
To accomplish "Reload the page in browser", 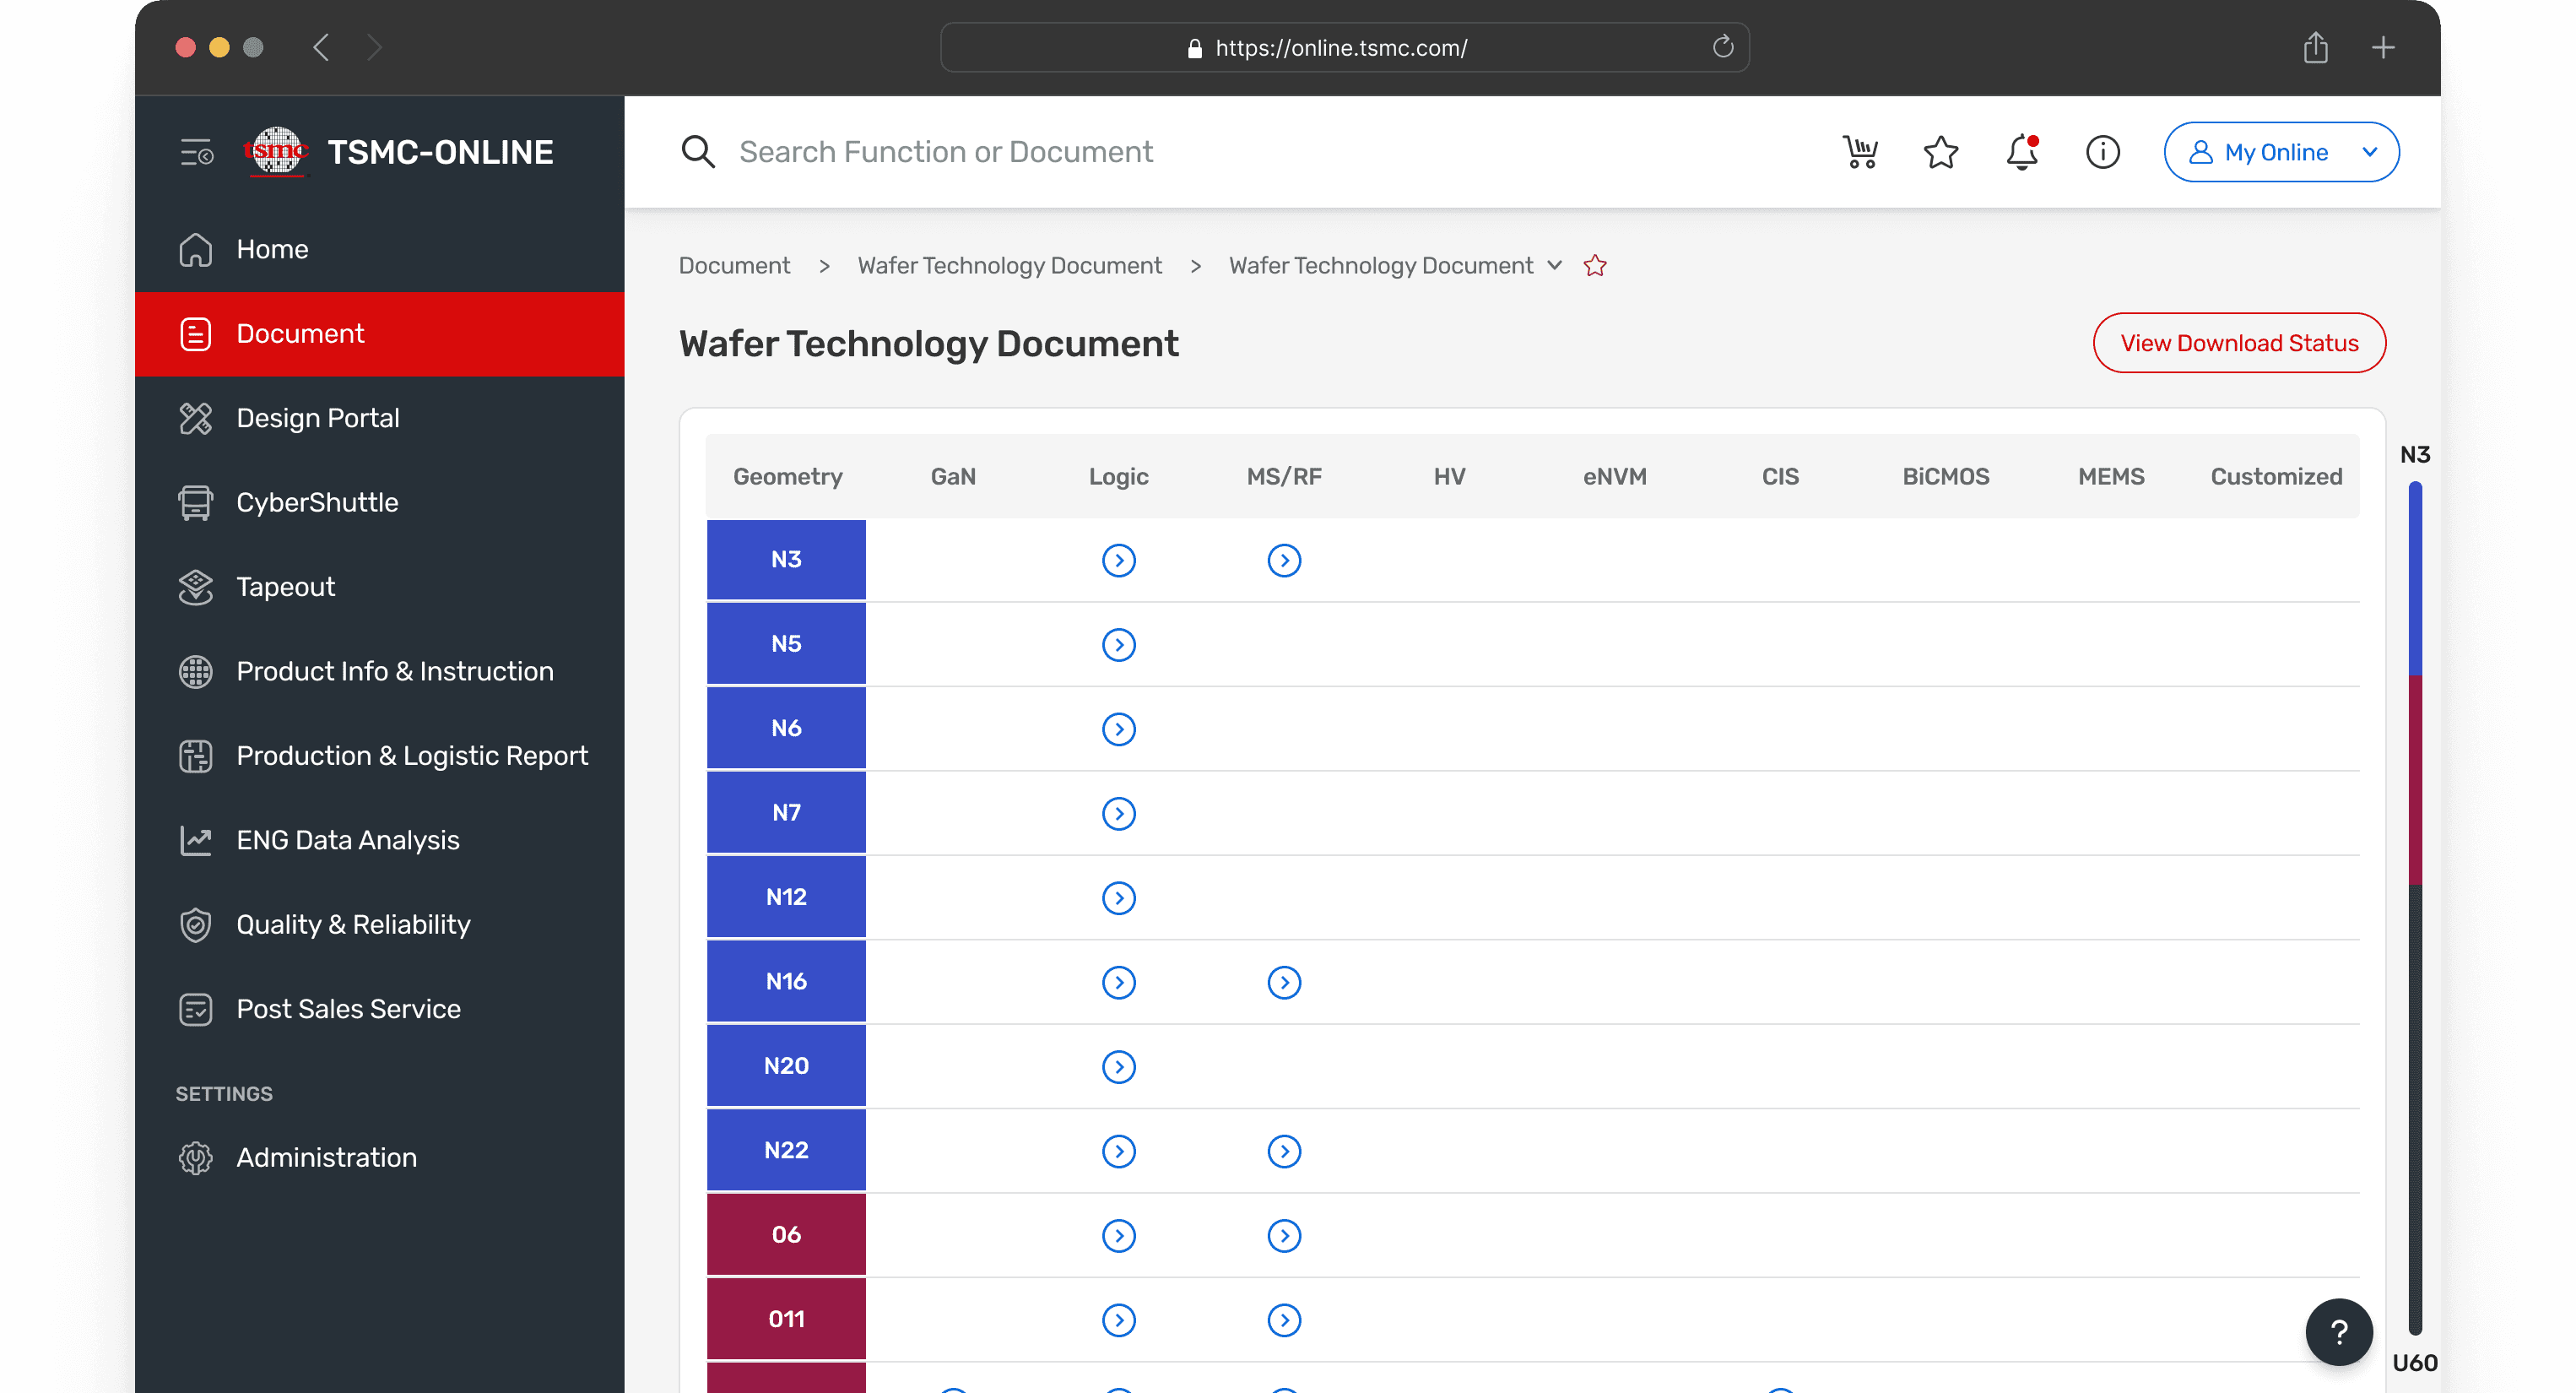I will [x=1722, y=47].
